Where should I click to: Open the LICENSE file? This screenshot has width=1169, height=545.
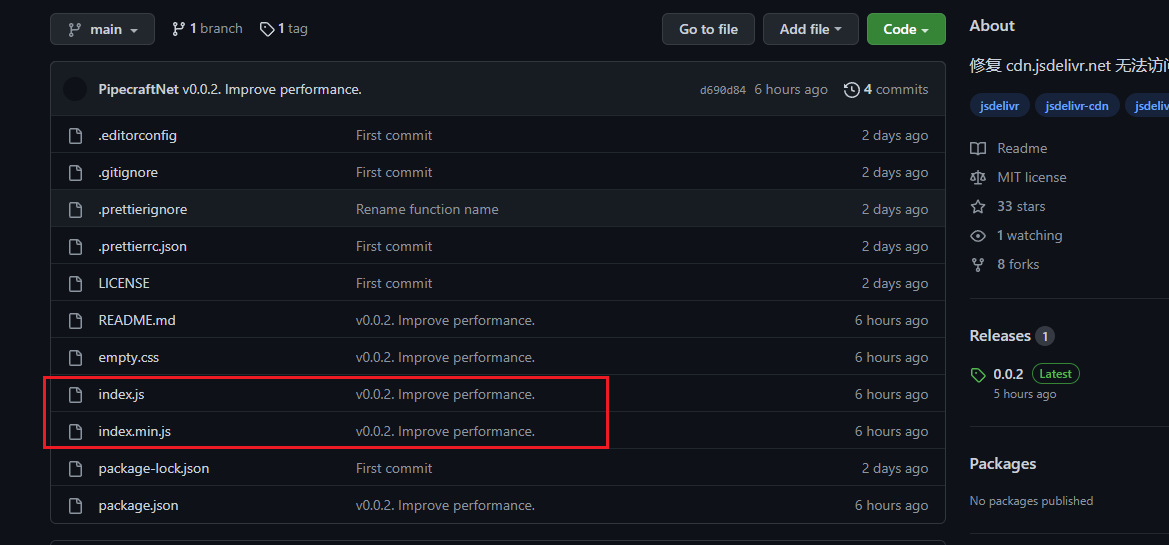[x=124, y=283]
